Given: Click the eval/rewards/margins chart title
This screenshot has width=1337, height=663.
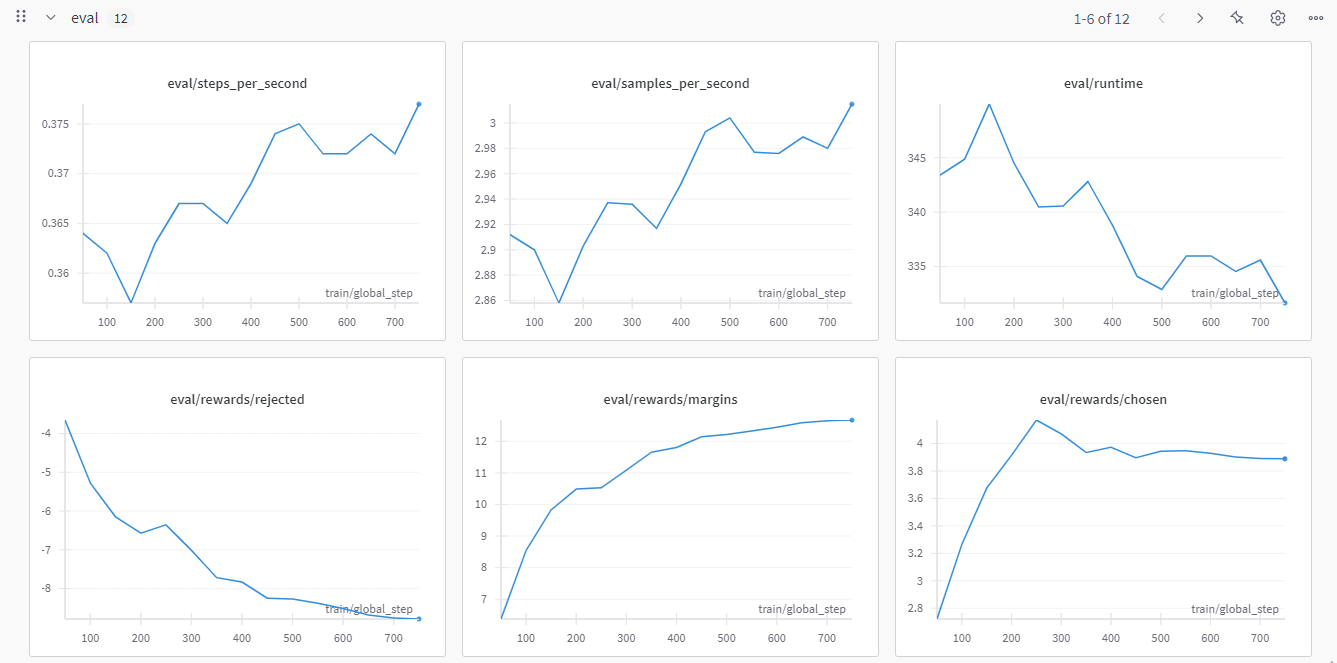Looking at the screenshot, I should click(x=670, y=400).
